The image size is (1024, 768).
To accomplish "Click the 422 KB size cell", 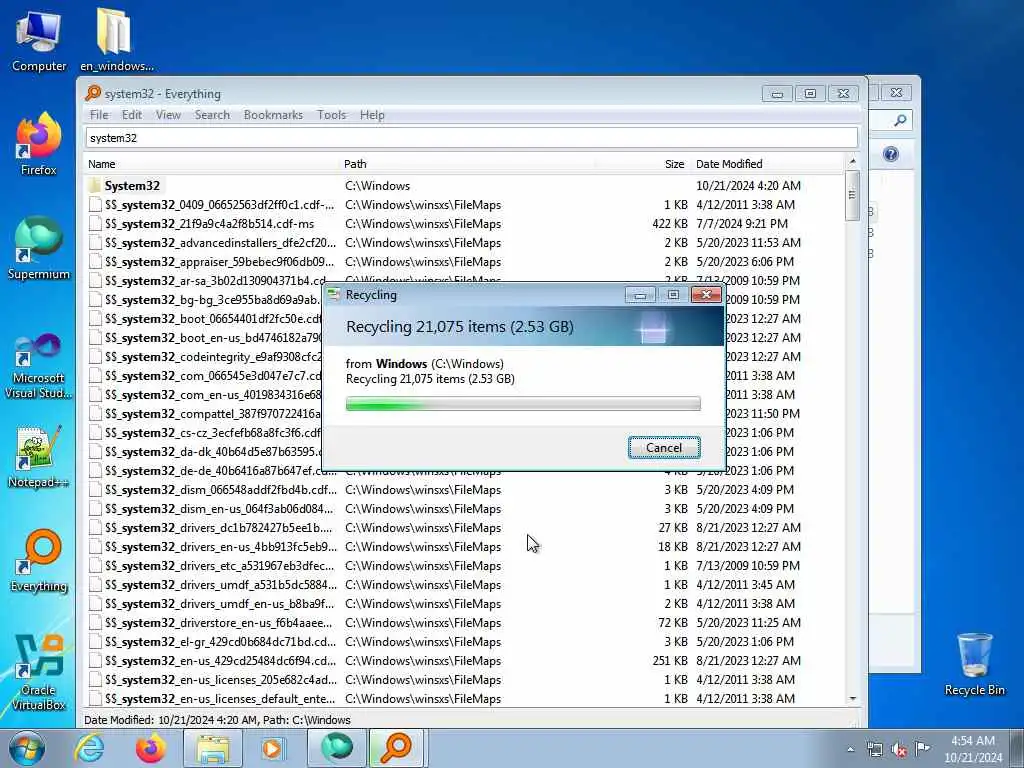I will point(670,223).
